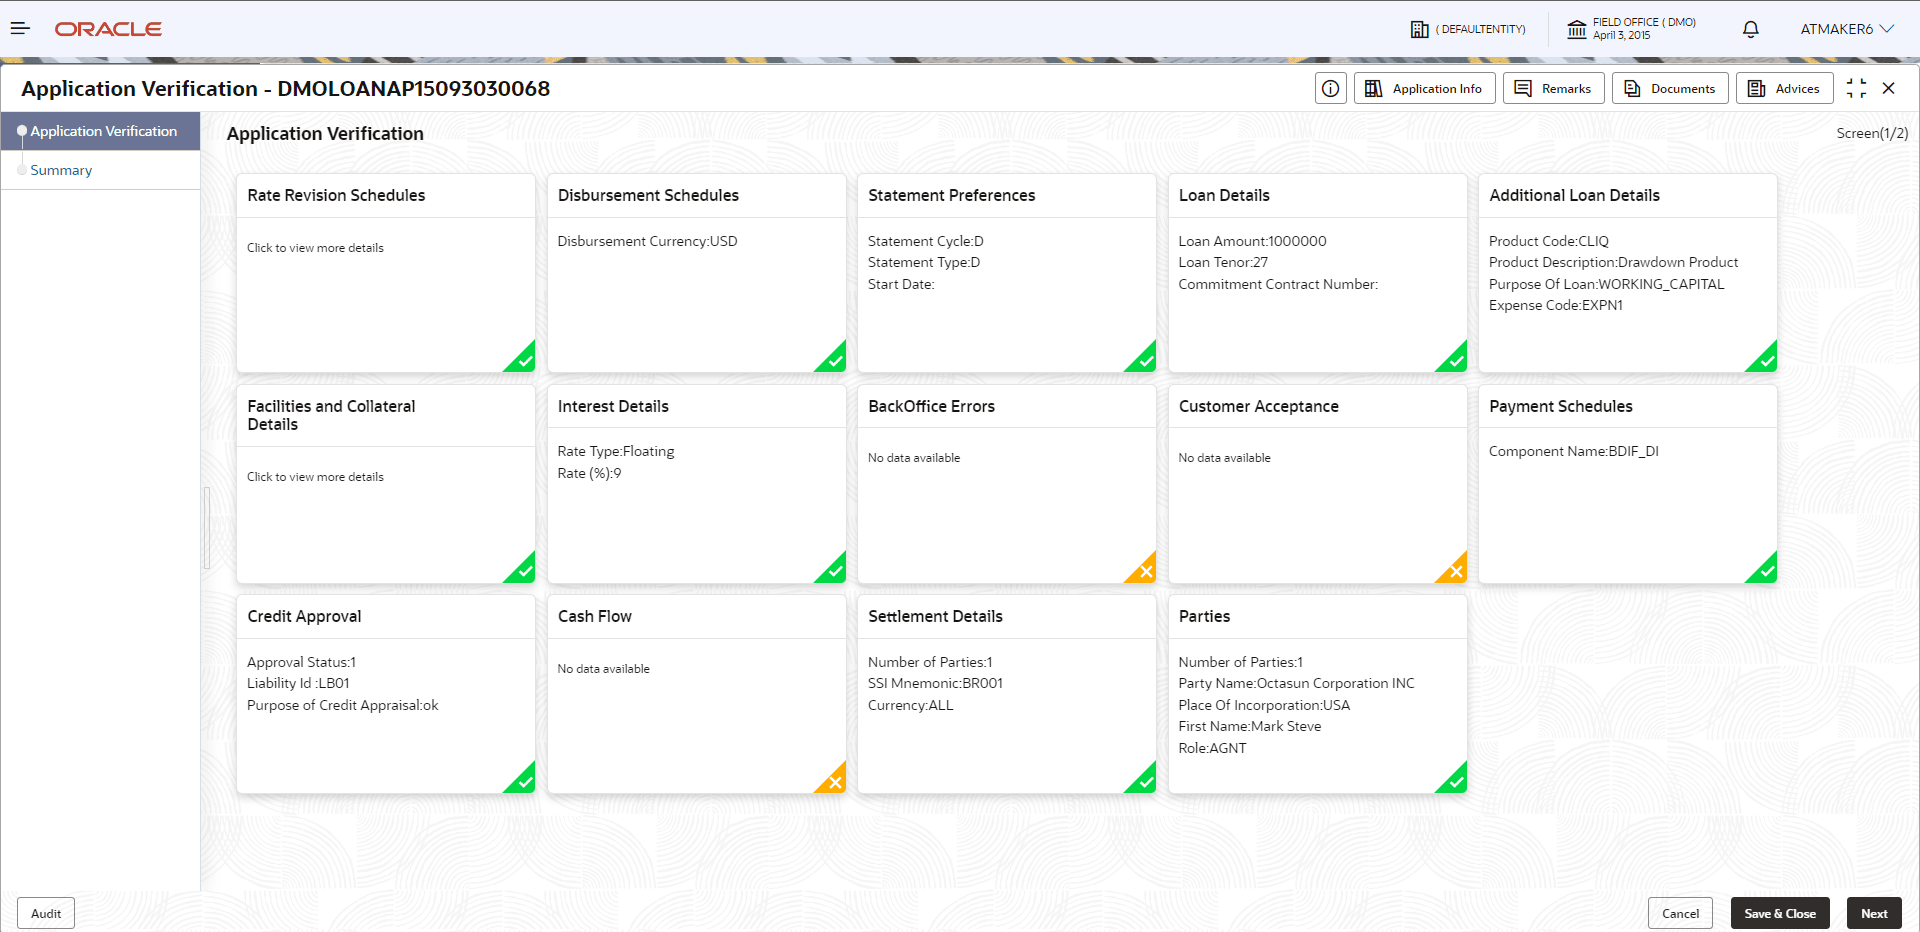Screen dimensions: 1920x932
Task: Open the Cash Flow tile
Action: point(696,694)
